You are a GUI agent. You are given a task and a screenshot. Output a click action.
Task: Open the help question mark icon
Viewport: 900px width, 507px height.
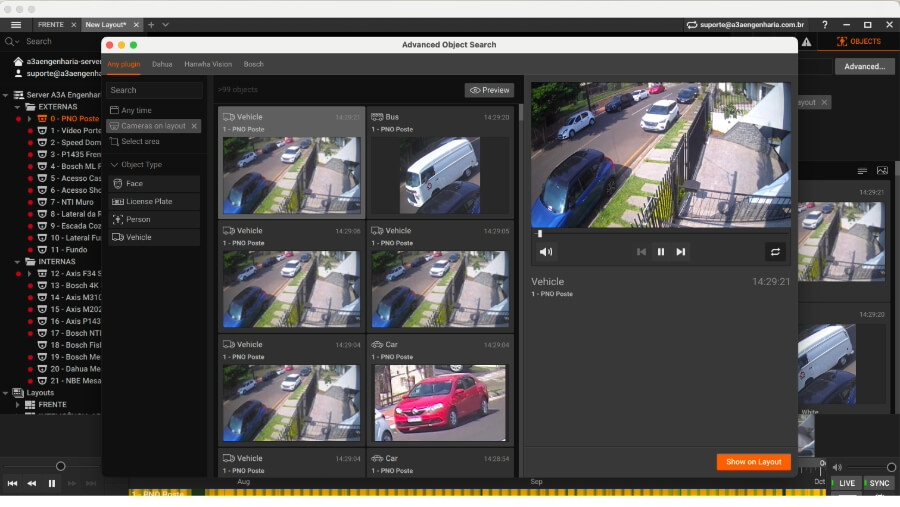(825, 25)
